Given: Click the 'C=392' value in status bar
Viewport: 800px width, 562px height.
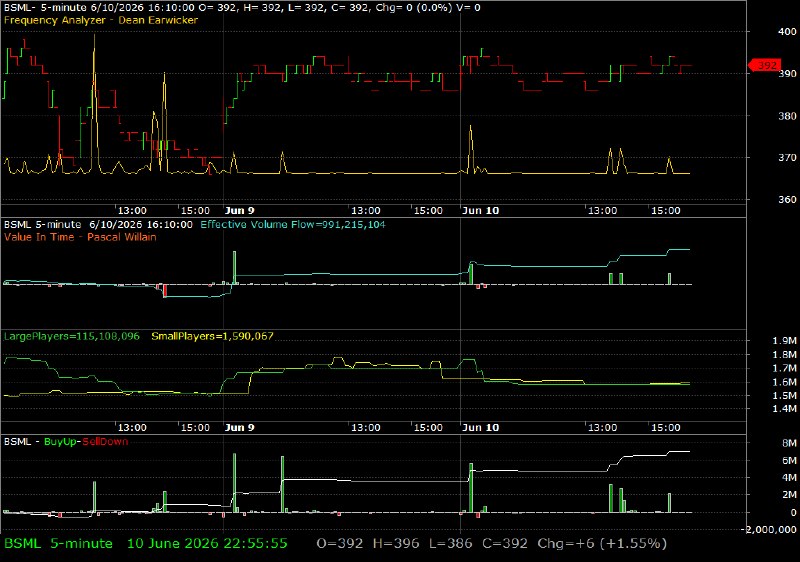Looking at the screenshot, I should click(505, 544).
